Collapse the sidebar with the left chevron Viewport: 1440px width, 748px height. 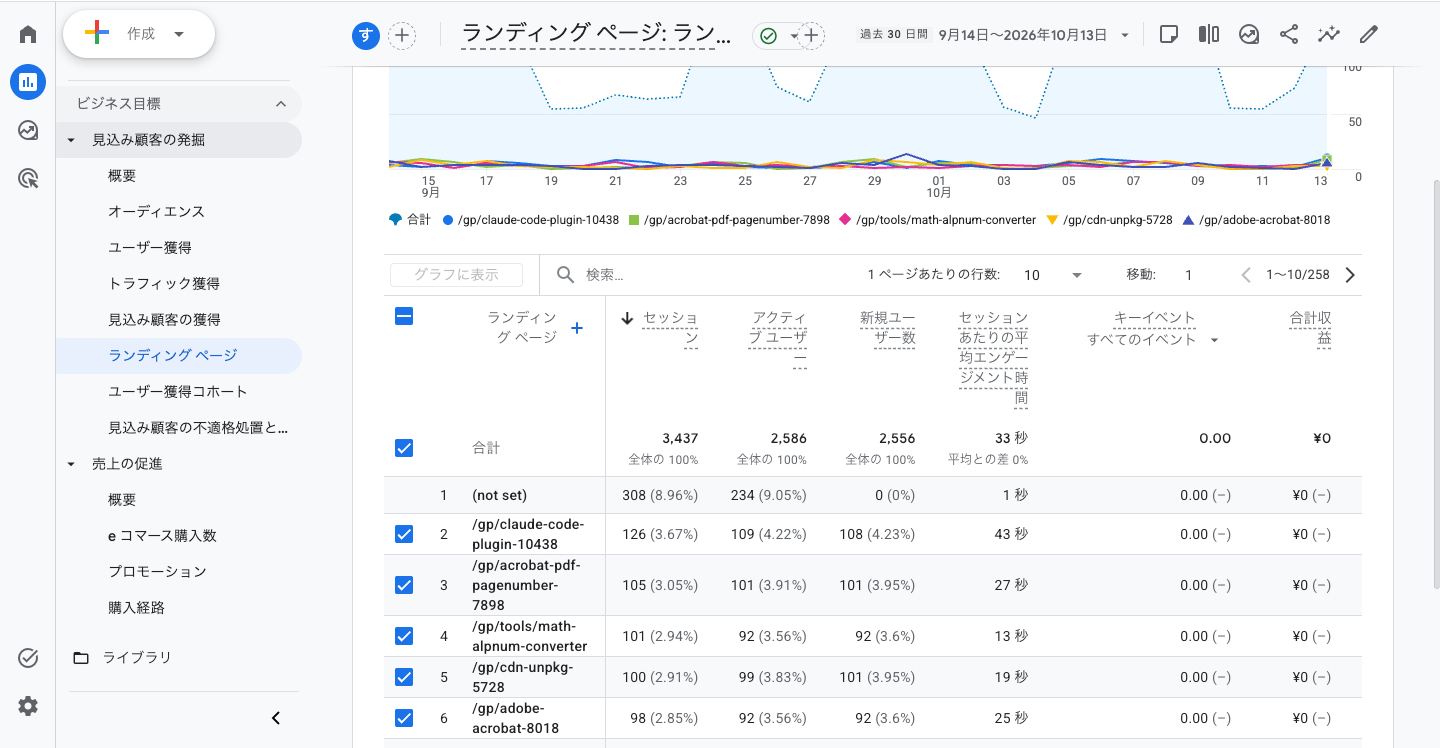click(x=276, y=718)
